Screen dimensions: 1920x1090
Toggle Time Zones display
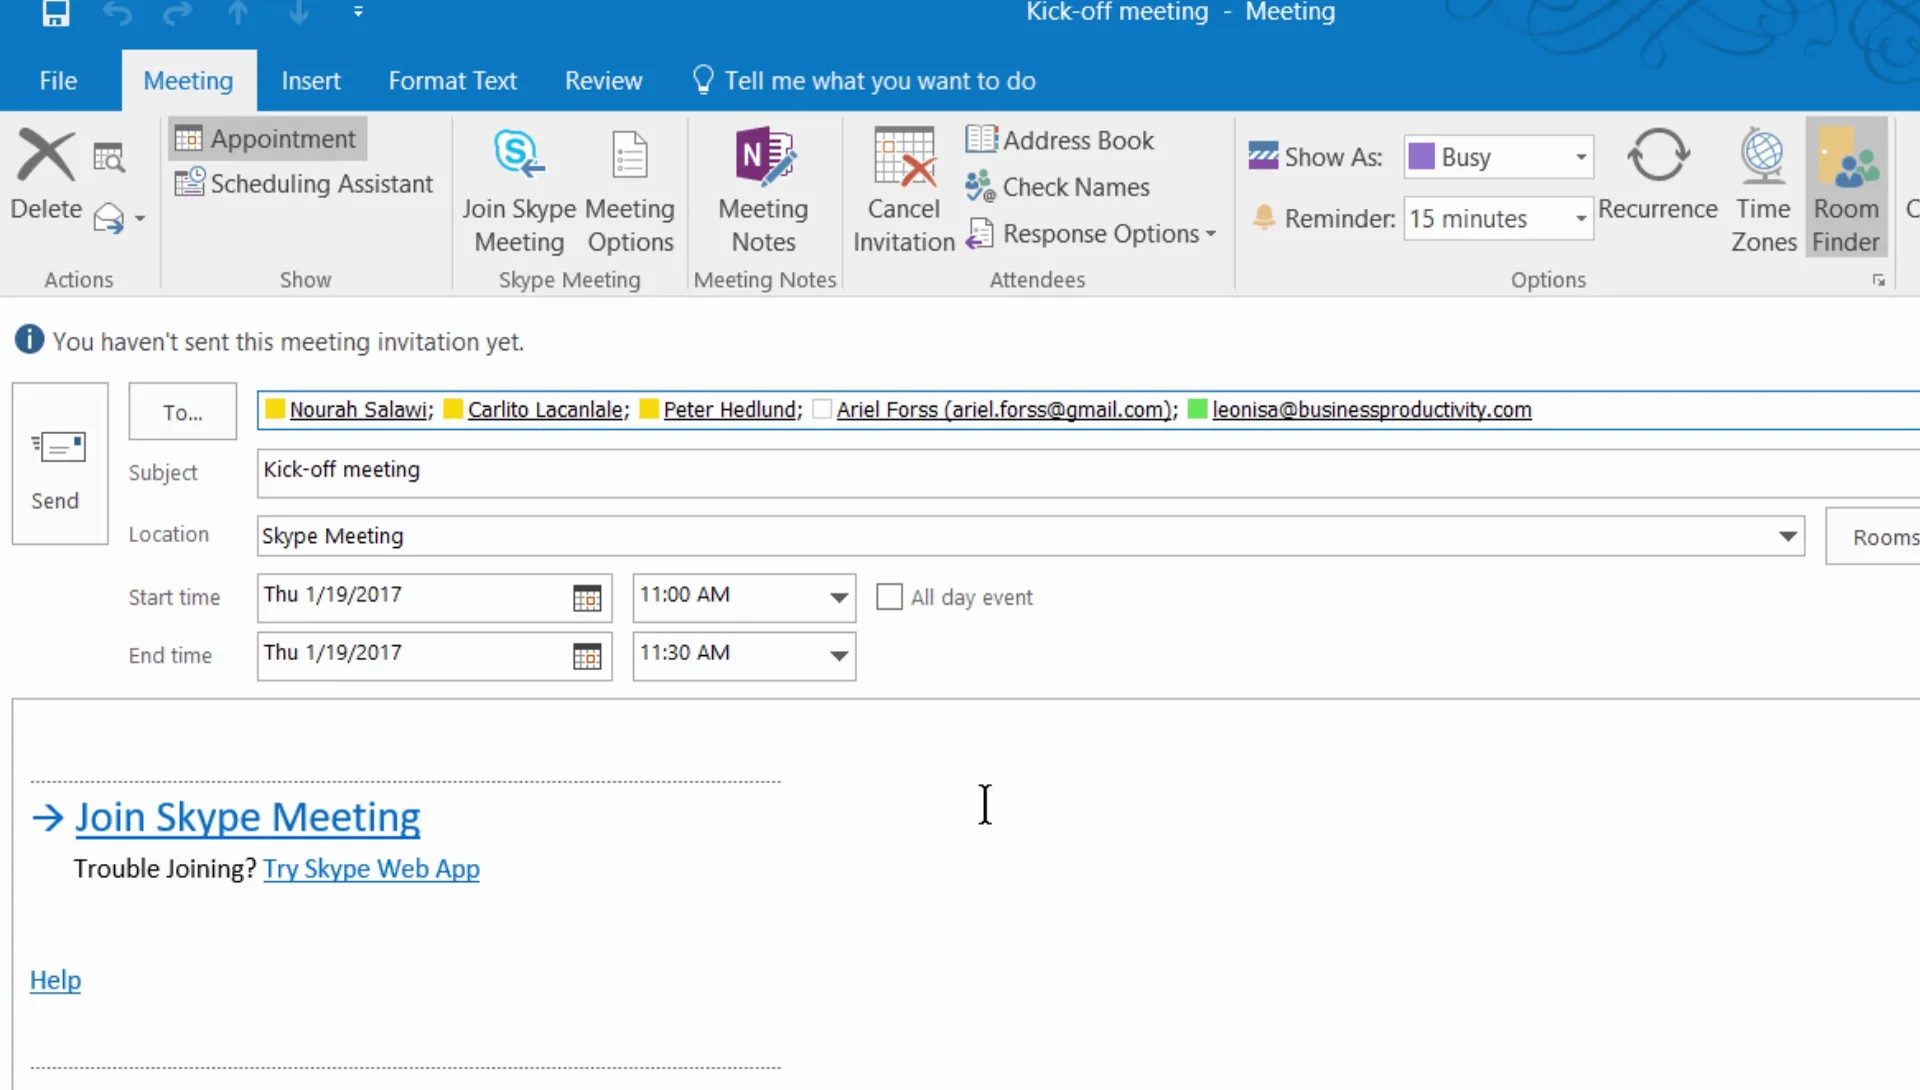coord(1764,190)
